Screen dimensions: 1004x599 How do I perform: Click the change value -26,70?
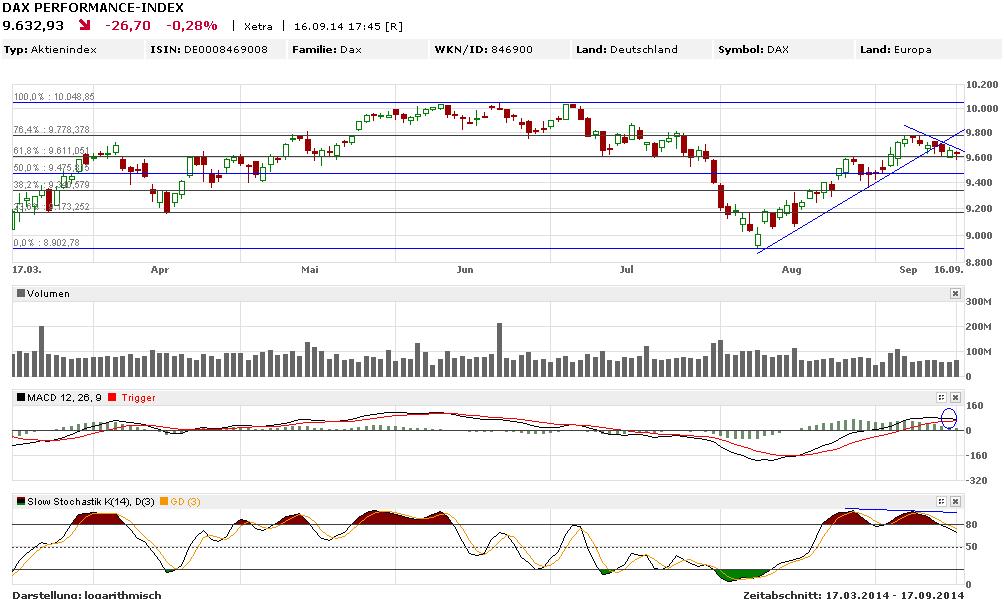coord(128,26)
